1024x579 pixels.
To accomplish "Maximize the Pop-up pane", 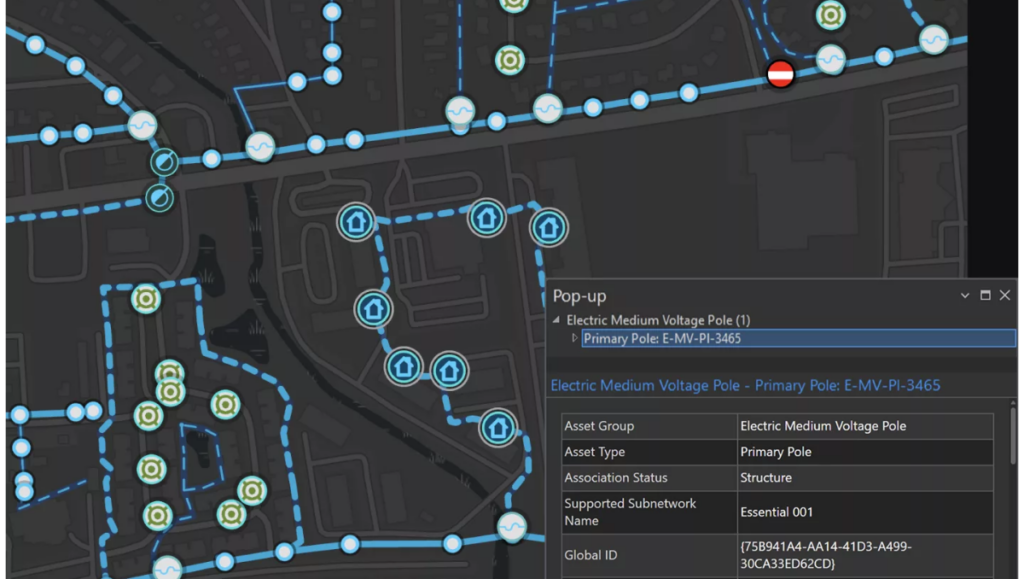I will [x=985, y=296].
